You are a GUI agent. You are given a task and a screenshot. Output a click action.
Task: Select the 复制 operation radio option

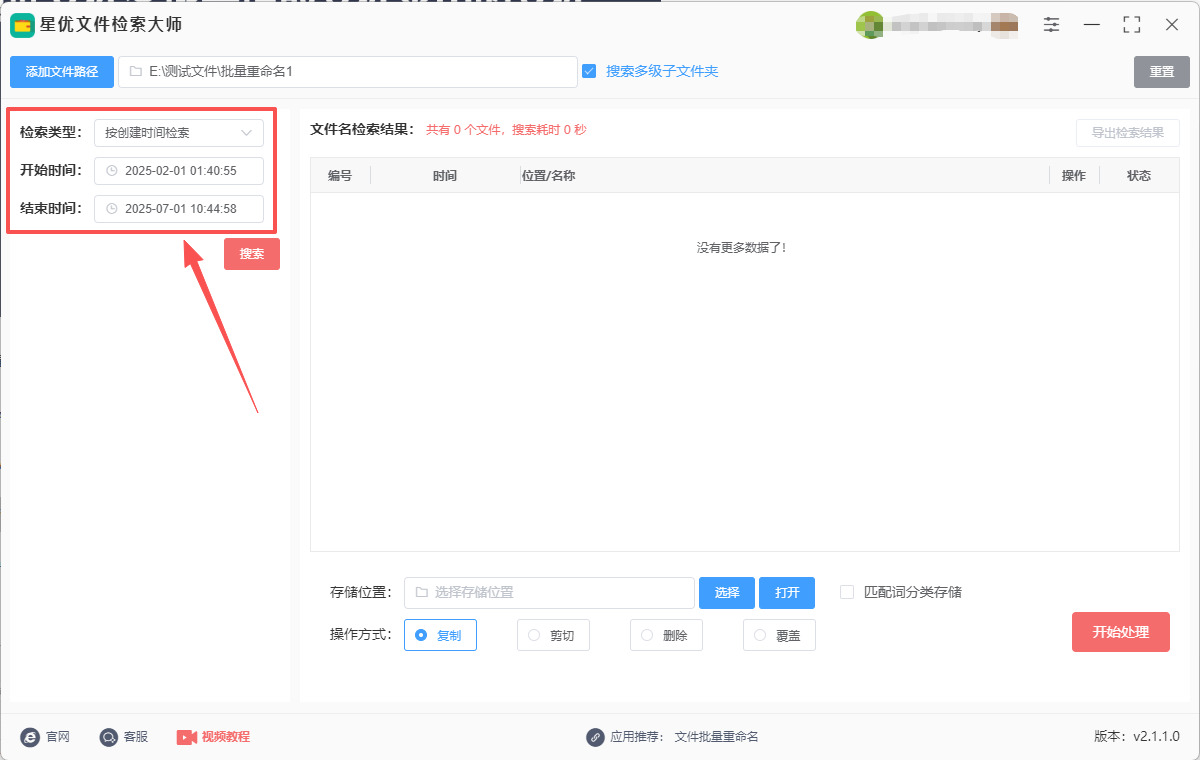pos(440,635)
